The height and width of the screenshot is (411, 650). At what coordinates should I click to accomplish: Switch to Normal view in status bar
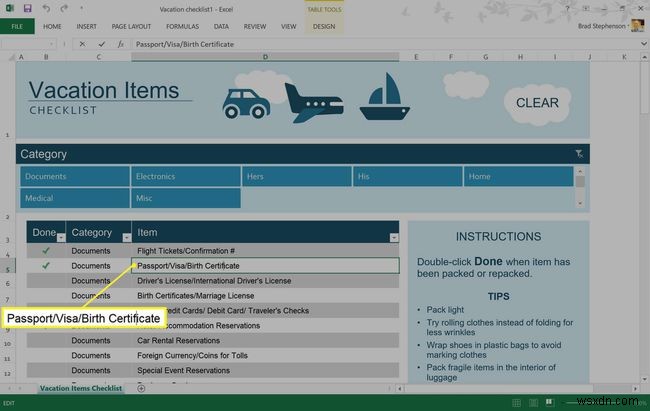(x=517, y=403)
